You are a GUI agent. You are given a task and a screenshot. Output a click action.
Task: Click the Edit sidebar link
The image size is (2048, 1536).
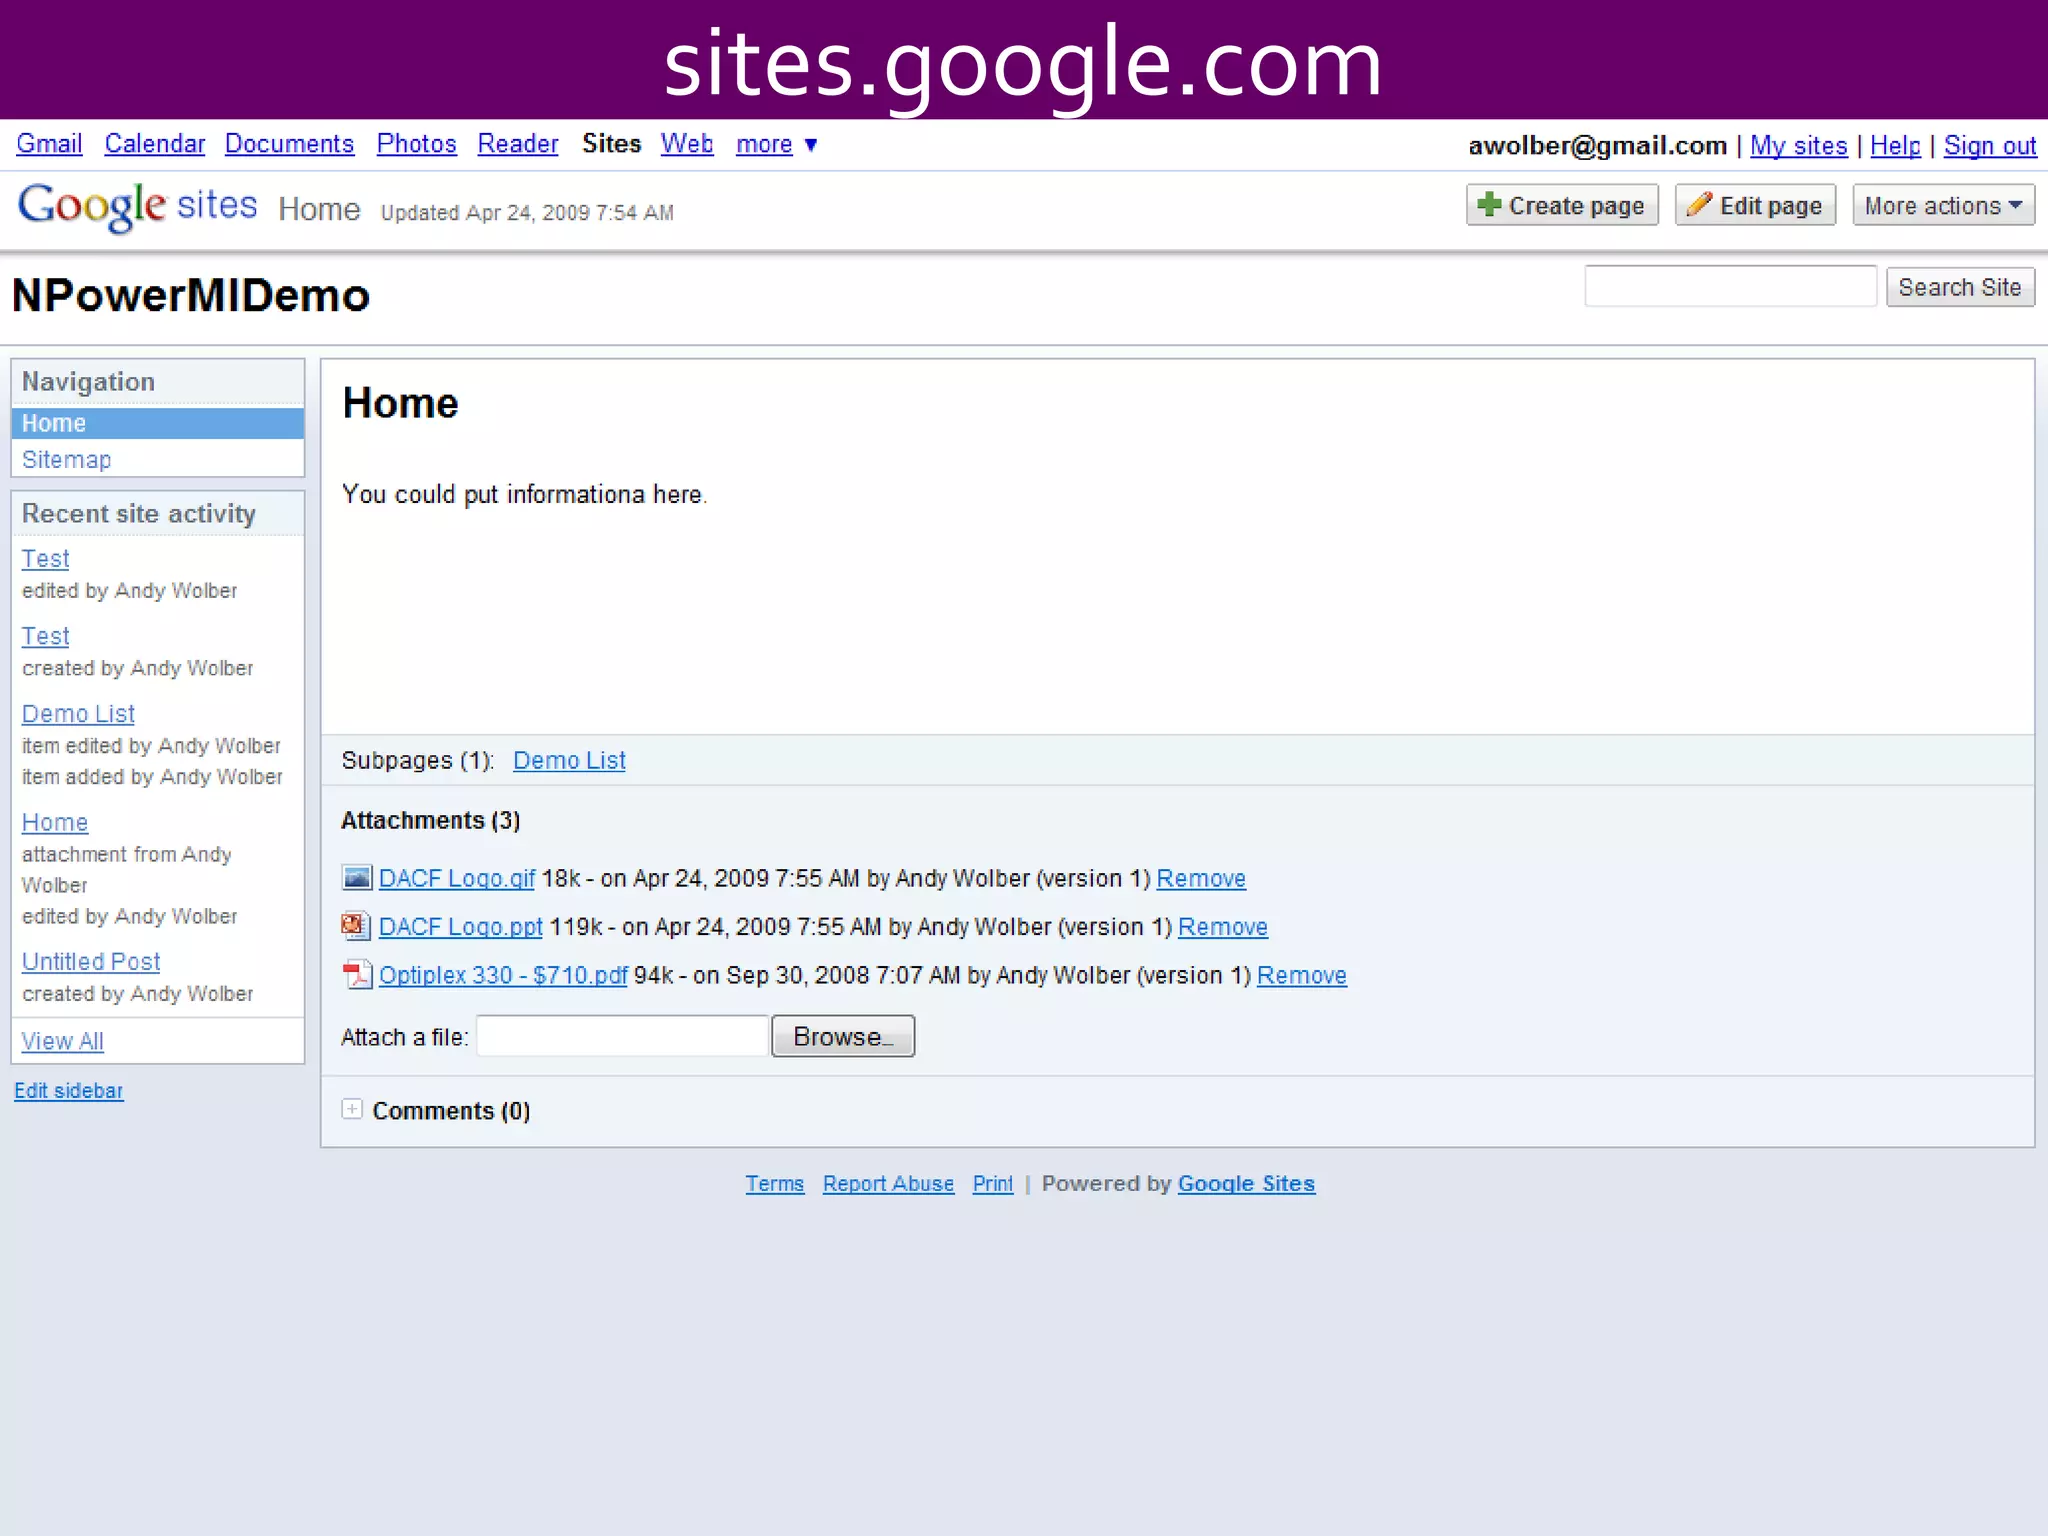pyautogui.click(x=69, y=1090)
